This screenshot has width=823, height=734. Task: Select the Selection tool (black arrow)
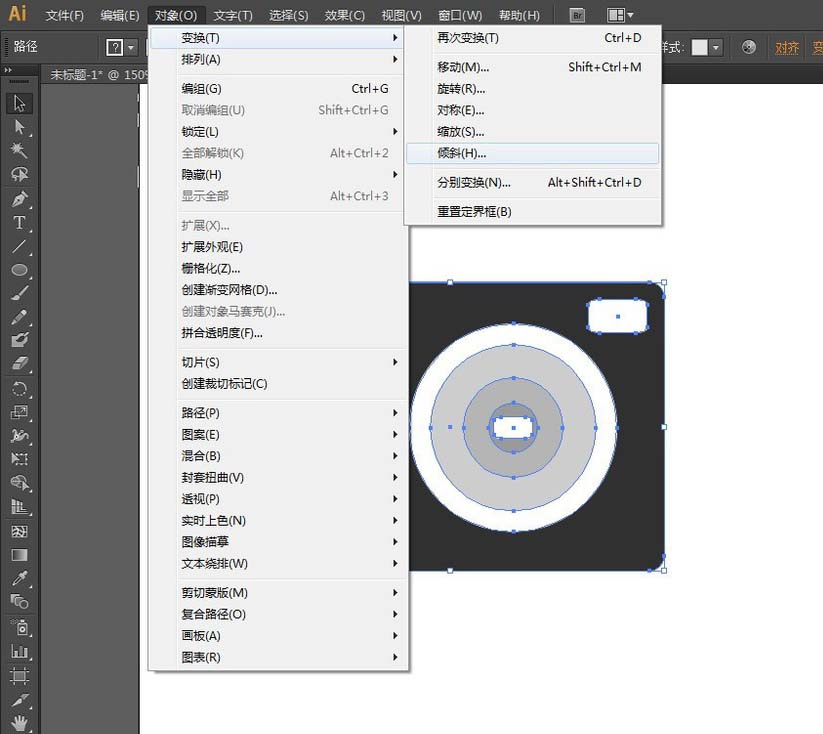(x=19, y=103)
